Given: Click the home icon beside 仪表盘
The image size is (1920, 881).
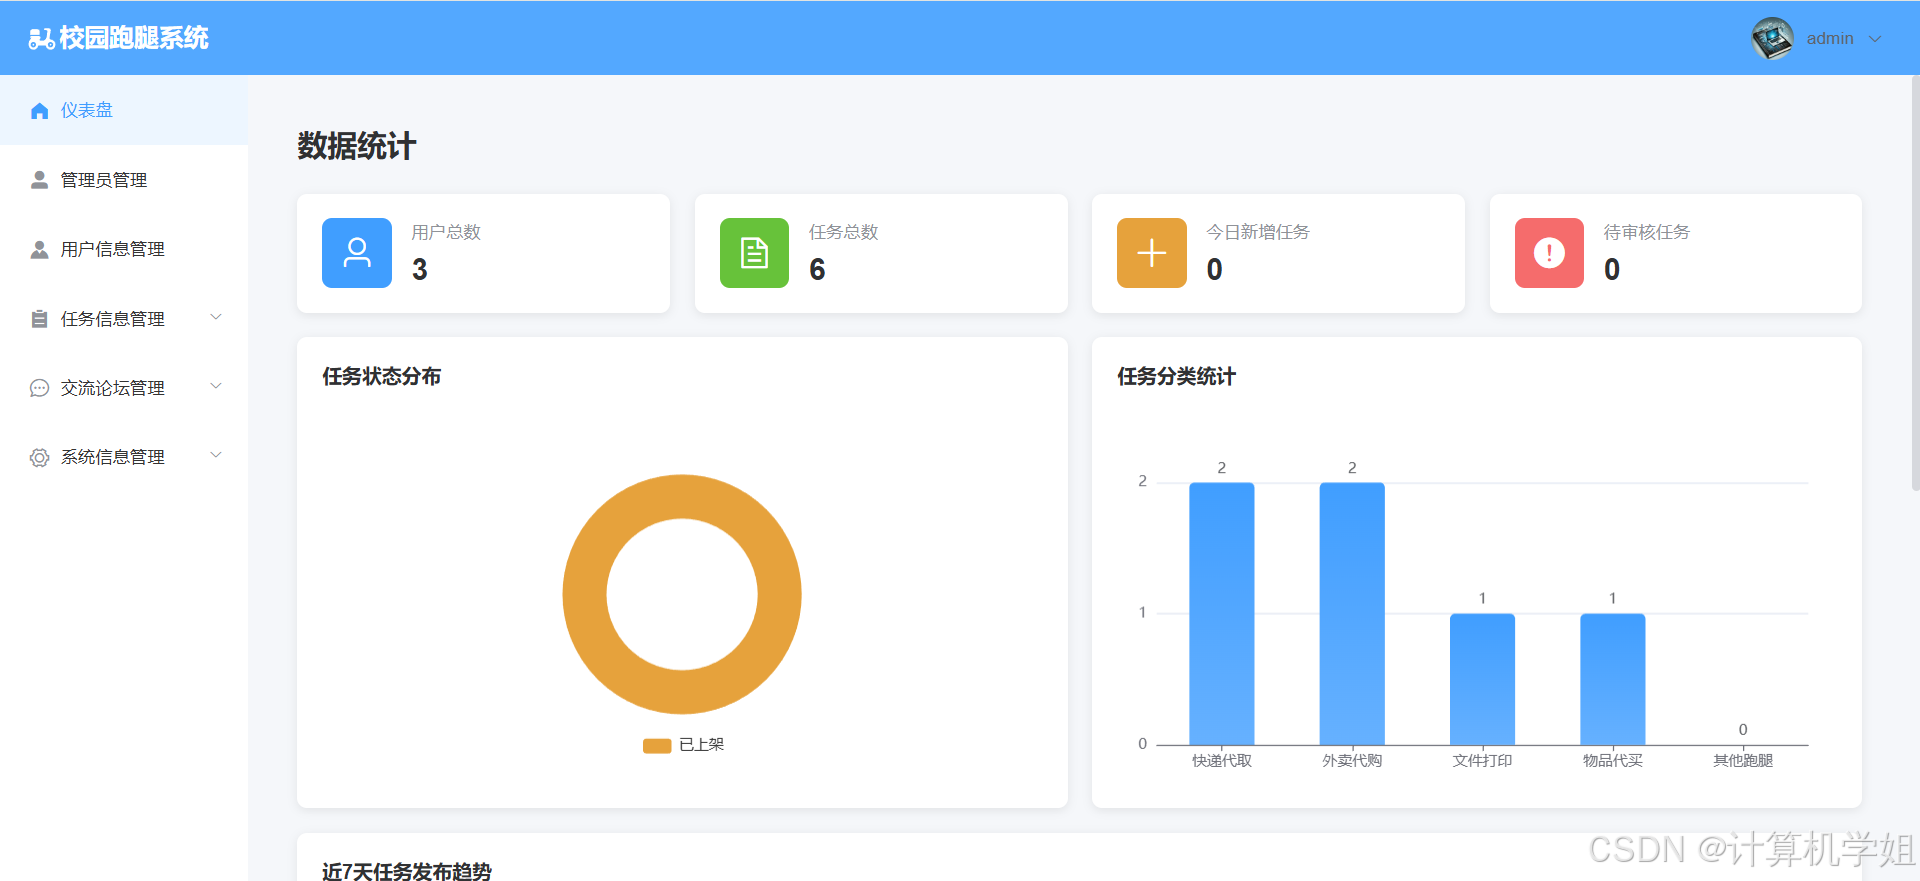Looking at the screenshot, I should (39, 110).
